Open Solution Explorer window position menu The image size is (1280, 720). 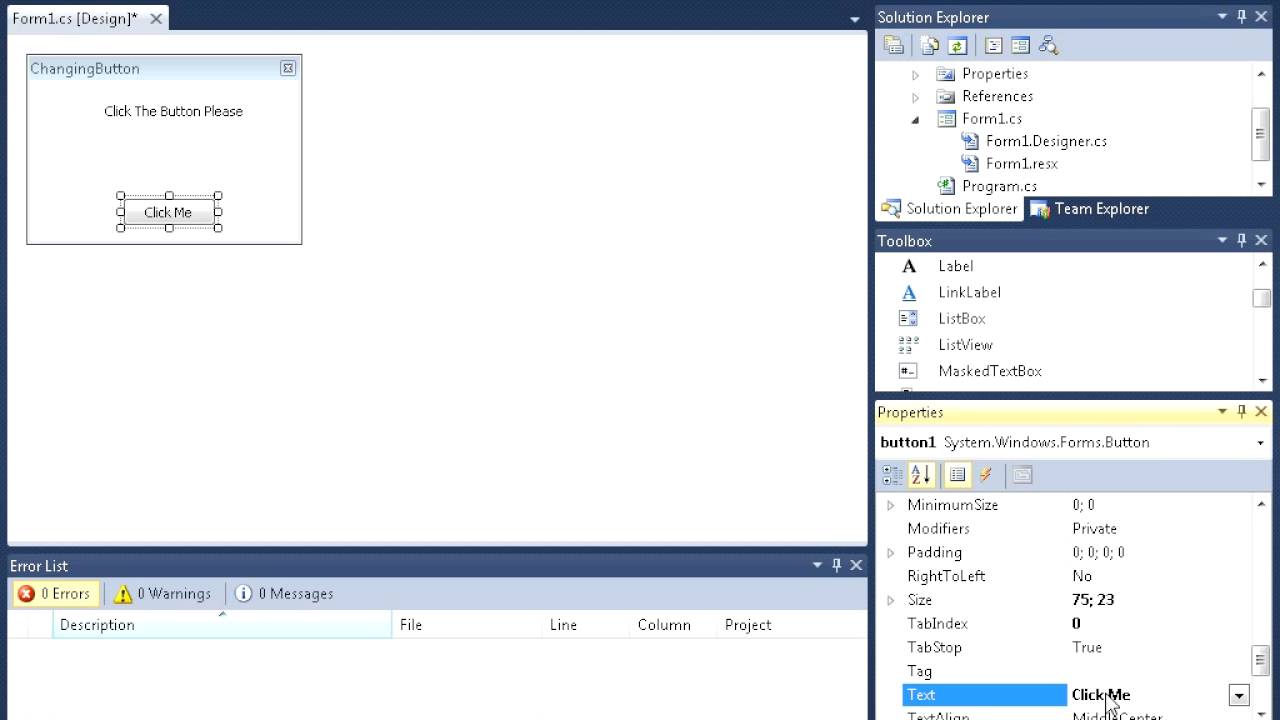(1222, 17)
